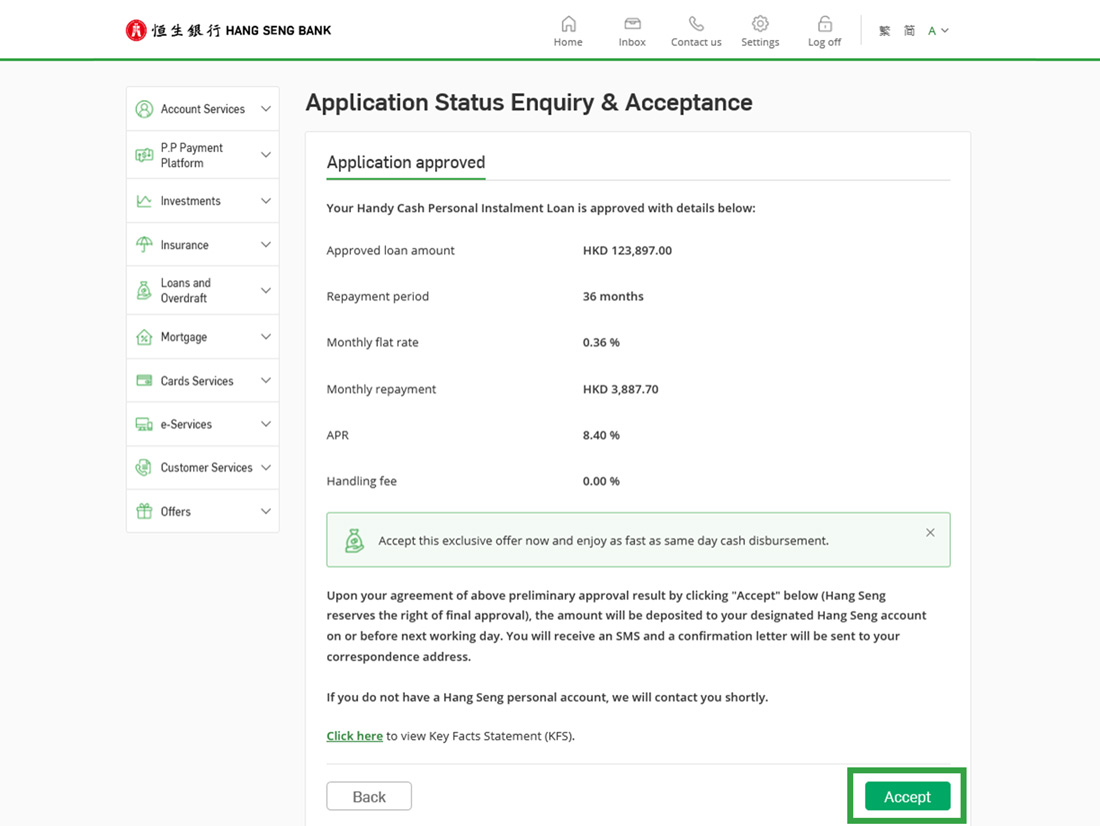The width and height of the screenshot is (1100, 826).
Task: Expand Mortgage chevron
Action: 266,337
